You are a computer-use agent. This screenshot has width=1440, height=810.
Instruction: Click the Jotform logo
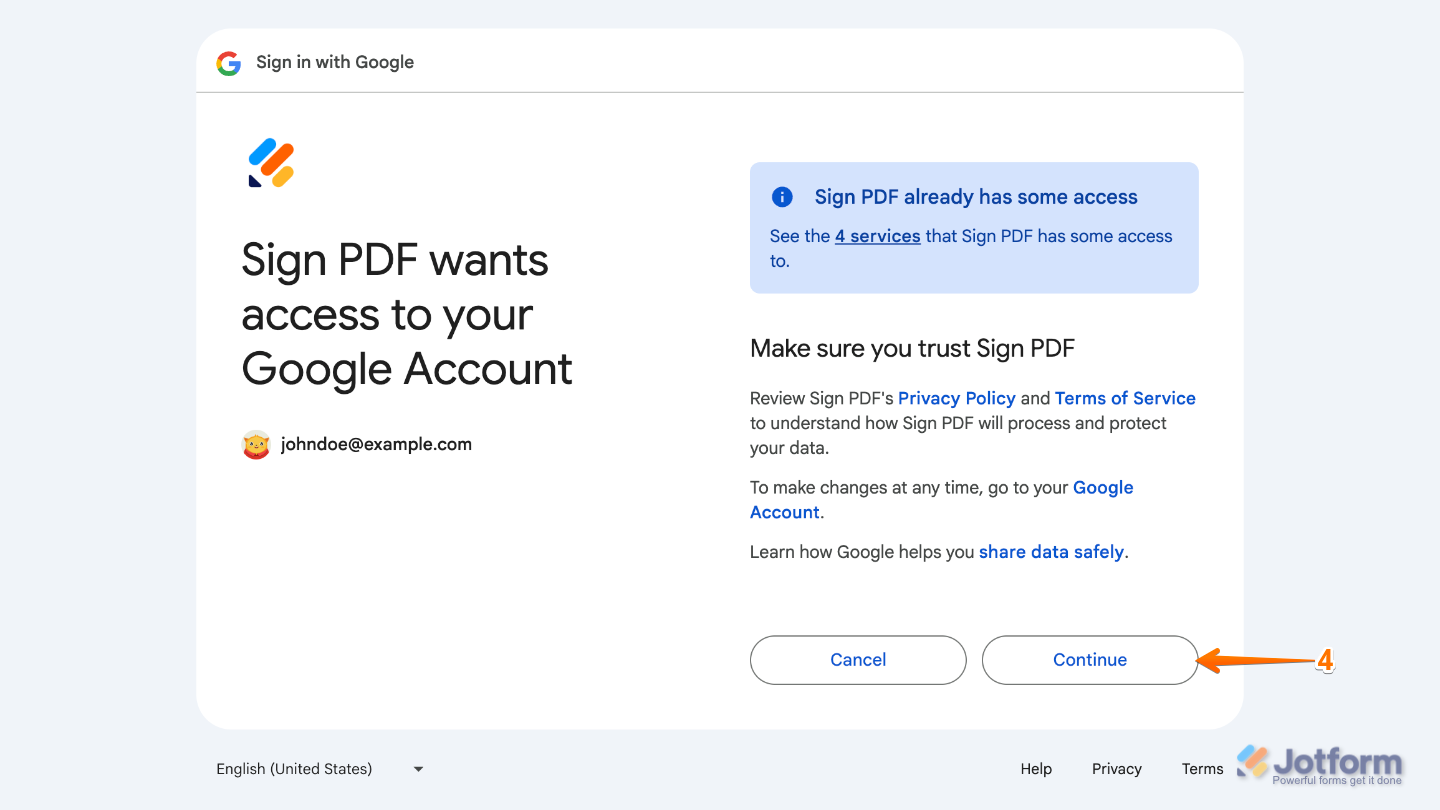pos(1319,762)
